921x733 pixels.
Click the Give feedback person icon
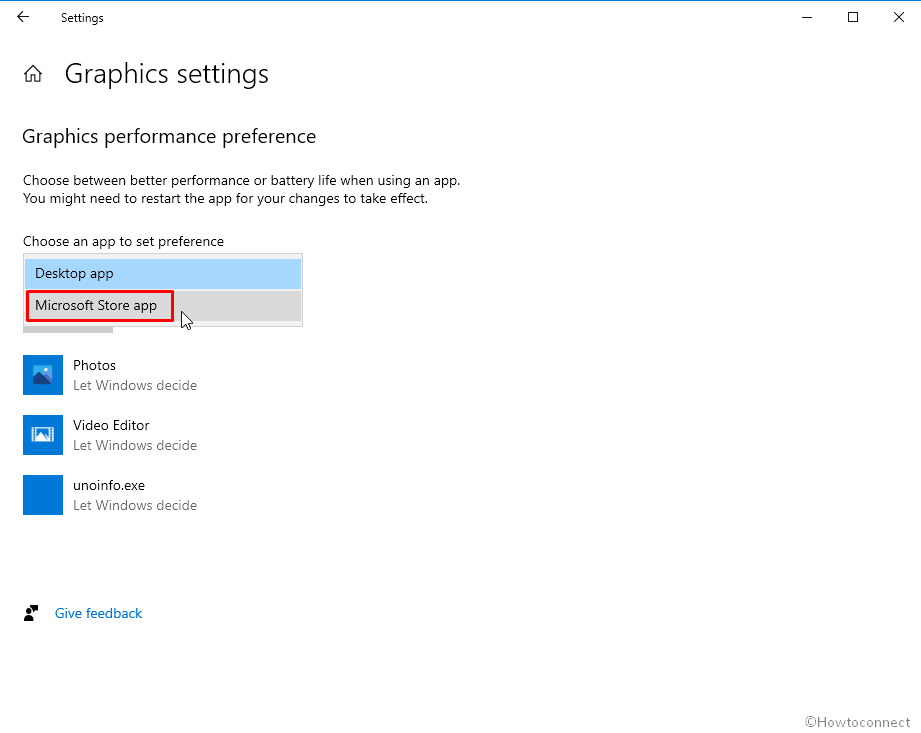(31, 613)
